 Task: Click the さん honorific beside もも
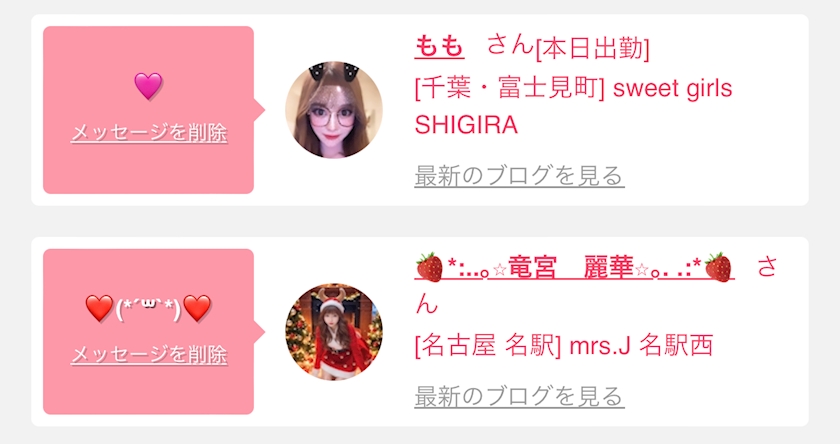(x=511, y=45)
